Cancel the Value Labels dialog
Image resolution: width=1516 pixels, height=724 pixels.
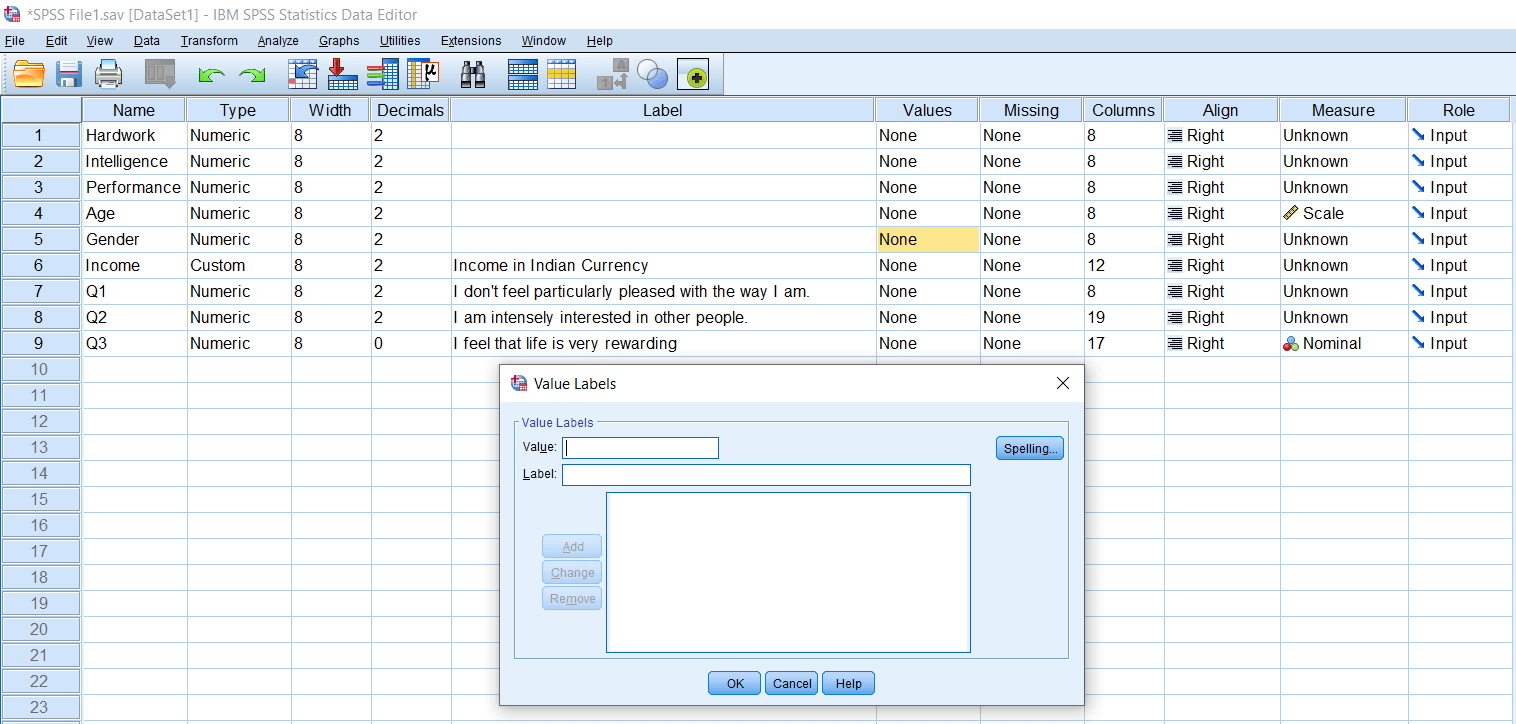tap(790, 683)
